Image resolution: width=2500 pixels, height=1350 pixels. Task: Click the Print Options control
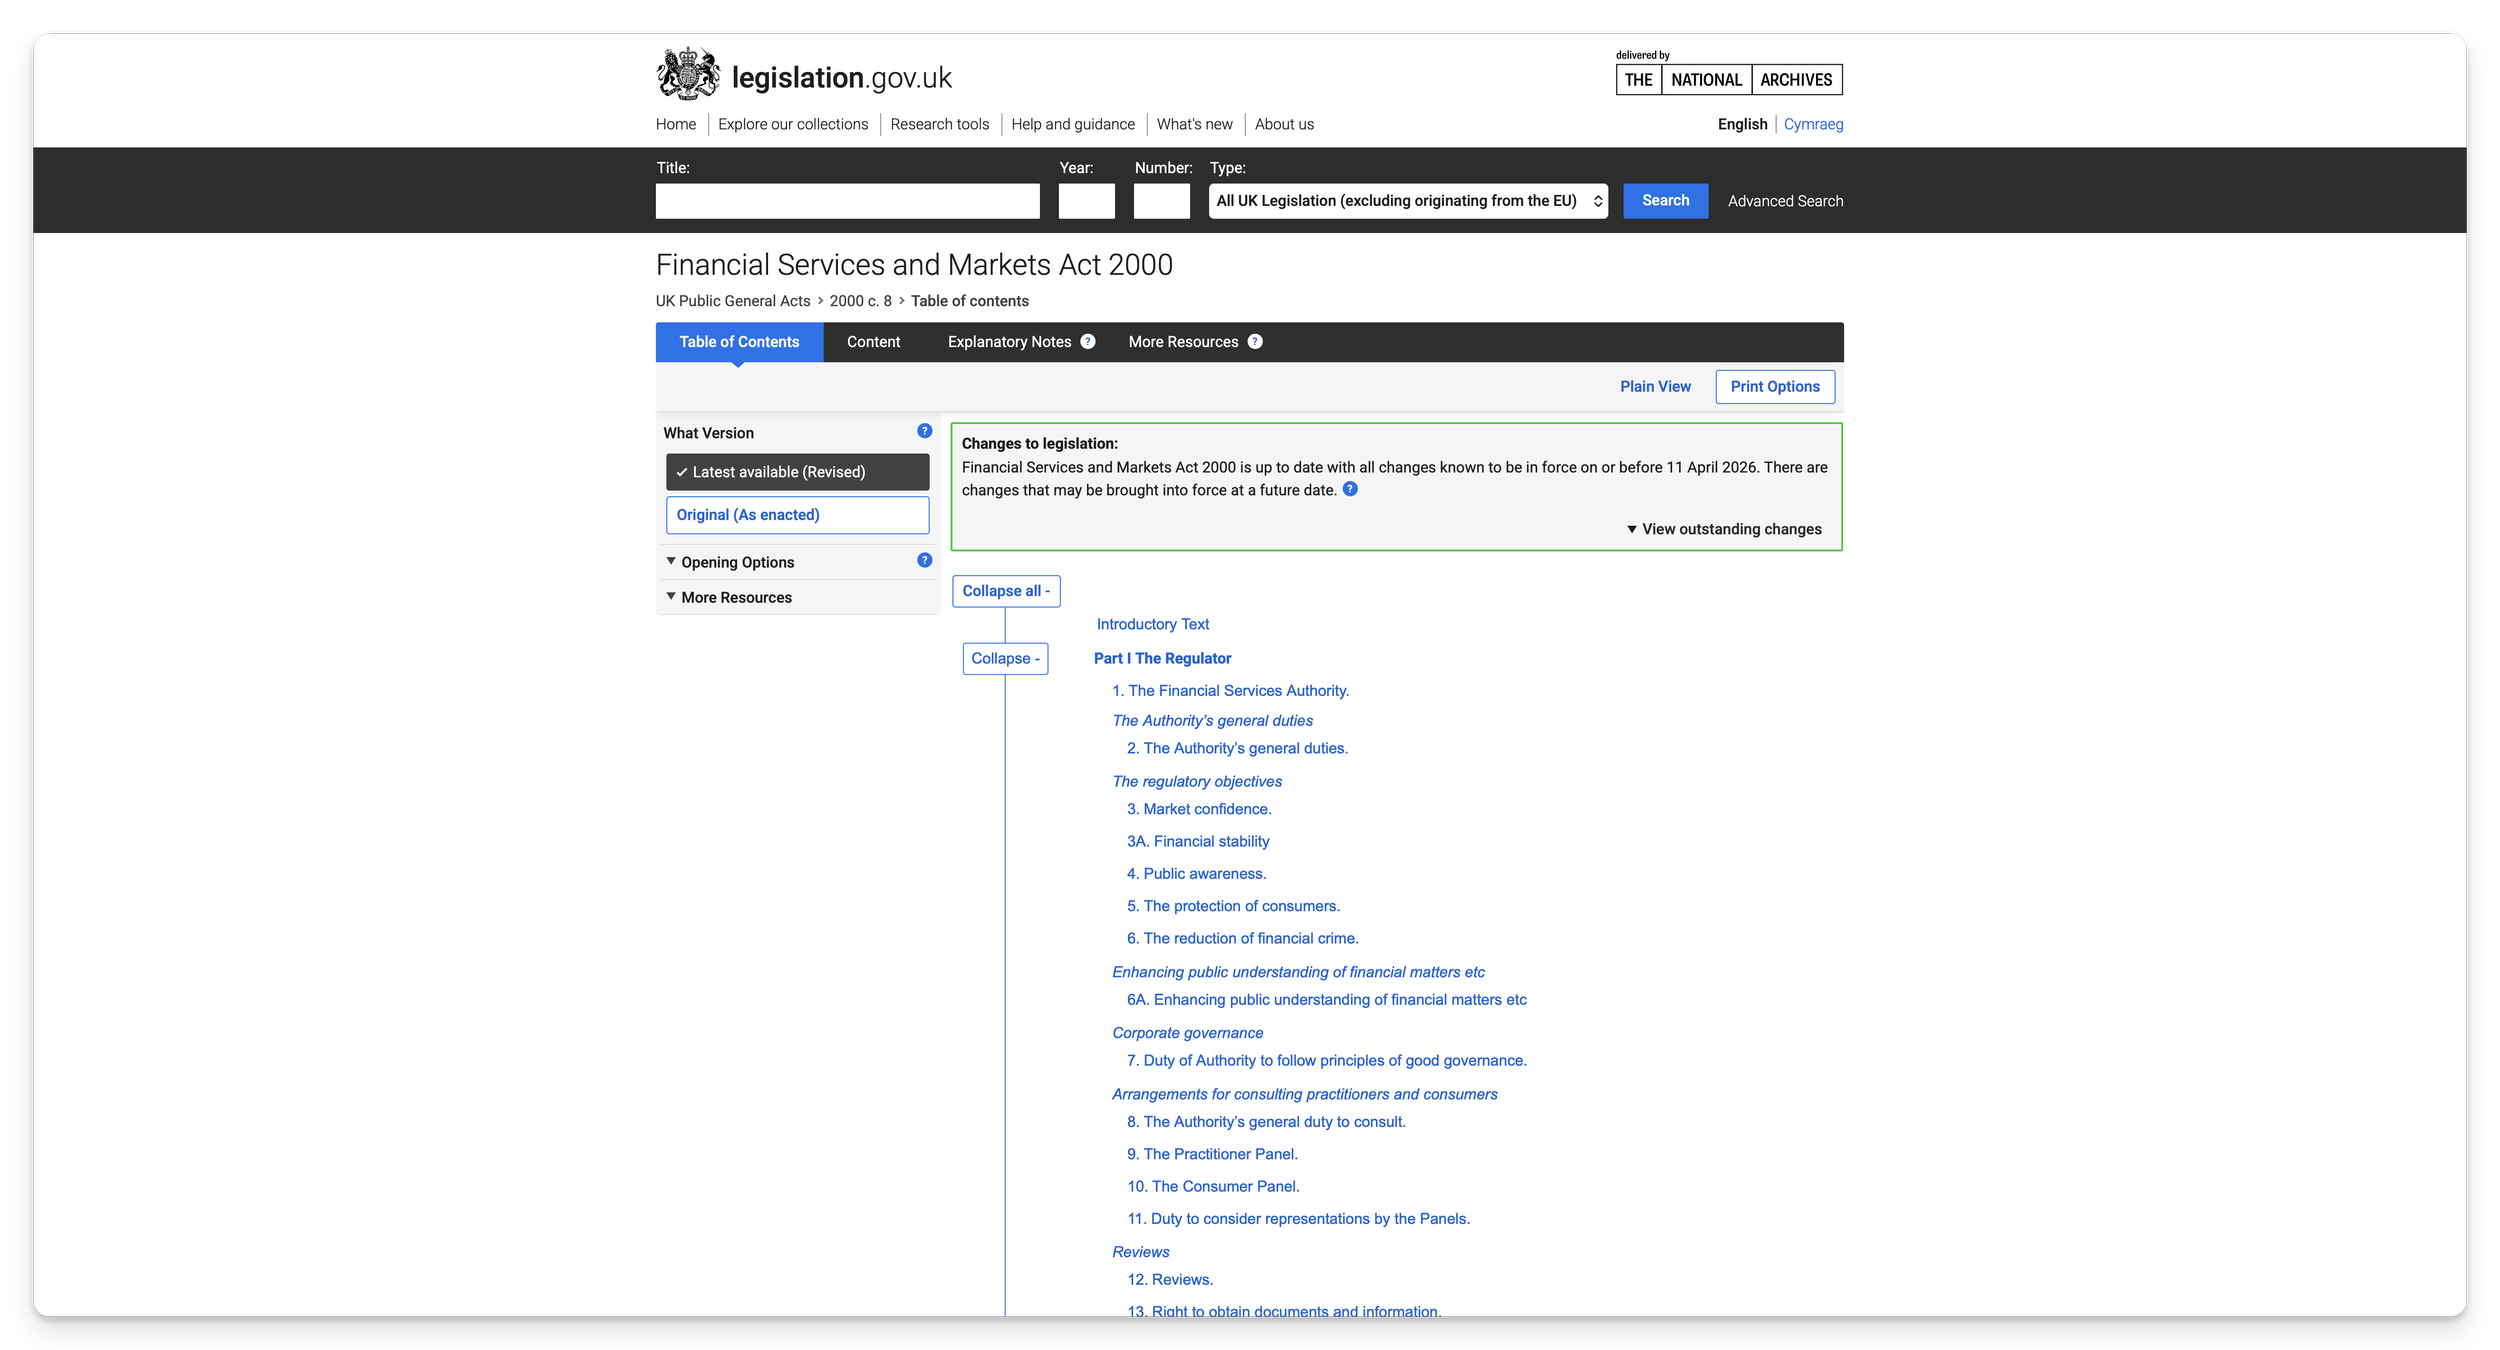pyautogui.click(x=1775, y=386)
